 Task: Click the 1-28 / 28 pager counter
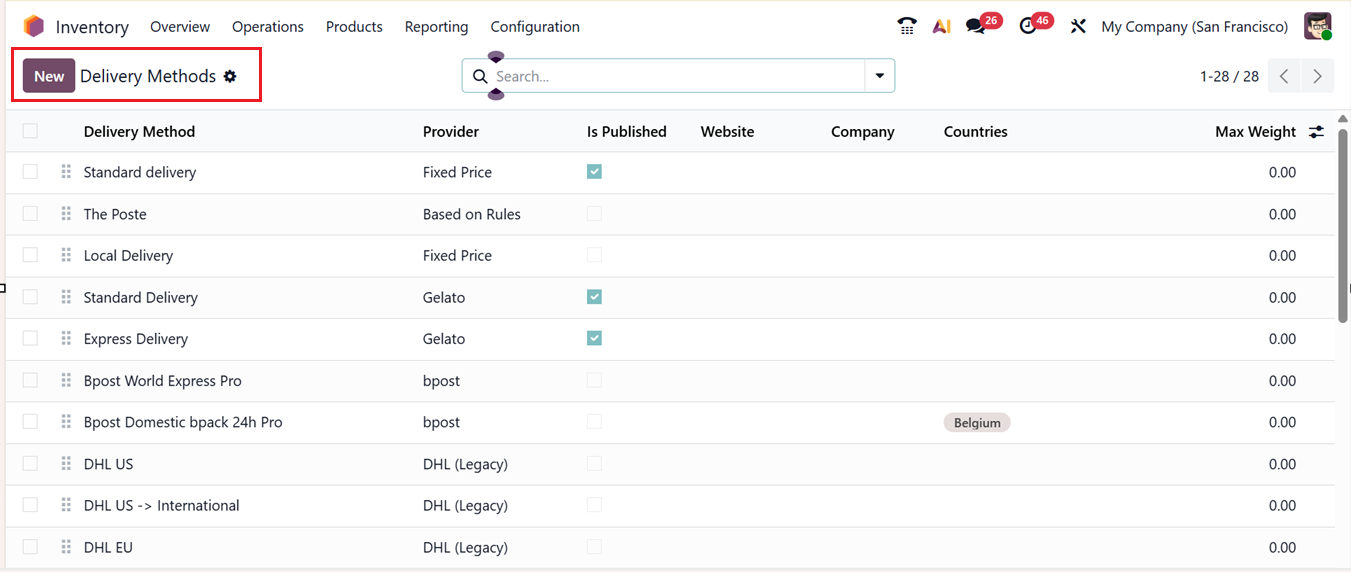[x=1229, y=76]
